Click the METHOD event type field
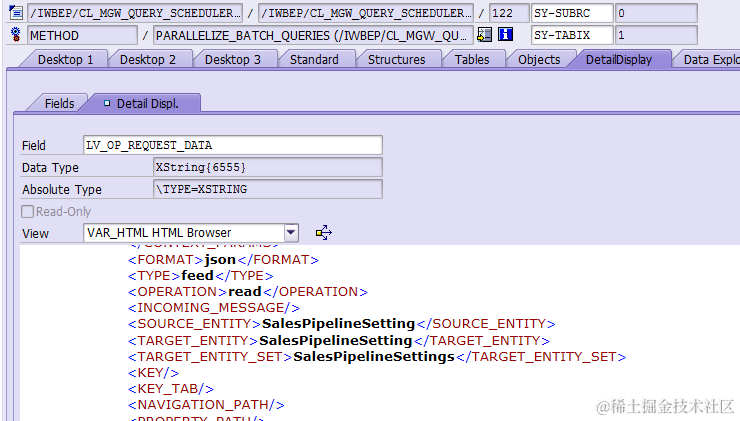740x421 pixels. tap(82, 35)
